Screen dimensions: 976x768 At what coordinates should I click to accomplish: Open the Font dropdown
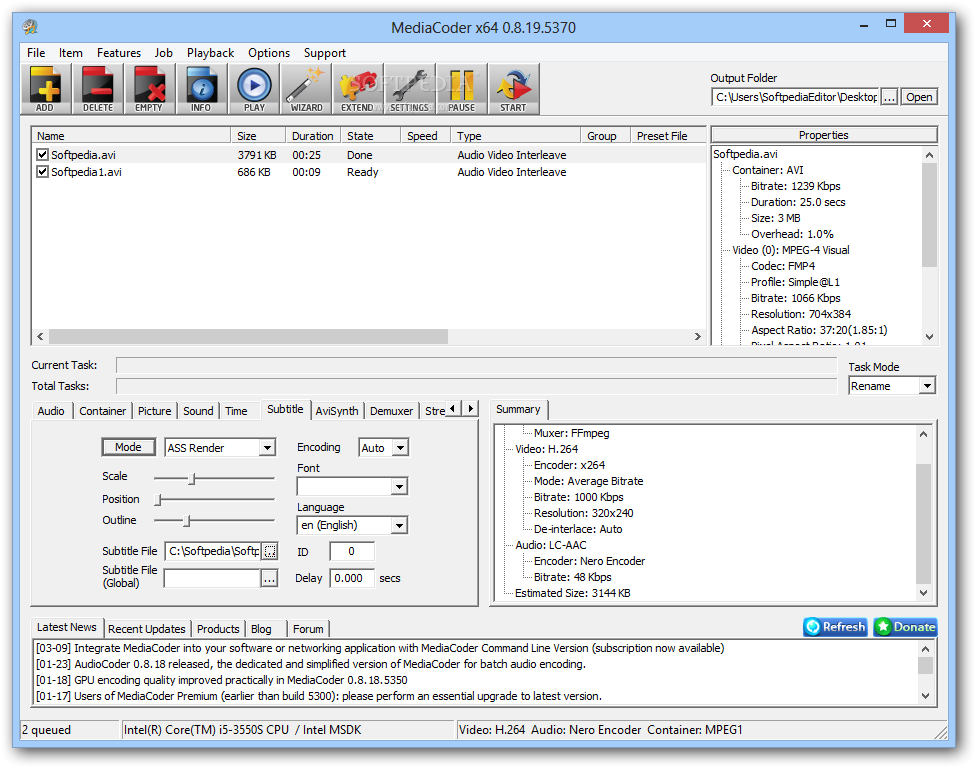point(400,486)
